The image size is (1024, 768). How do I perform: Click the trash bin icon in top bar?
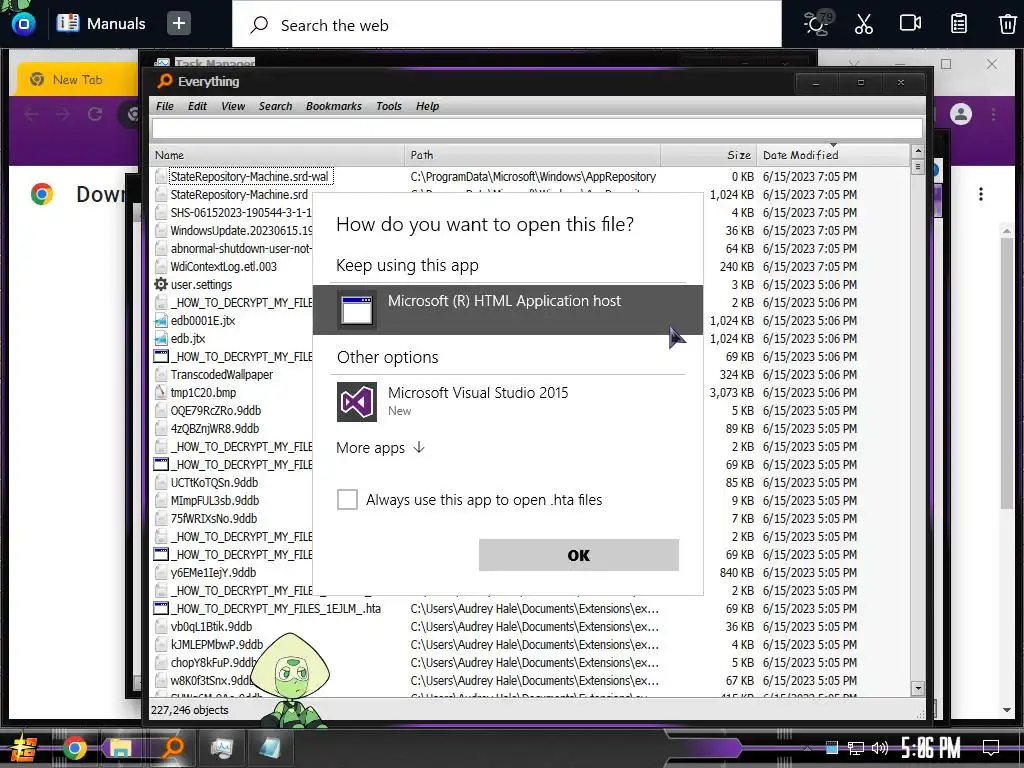1007,24
